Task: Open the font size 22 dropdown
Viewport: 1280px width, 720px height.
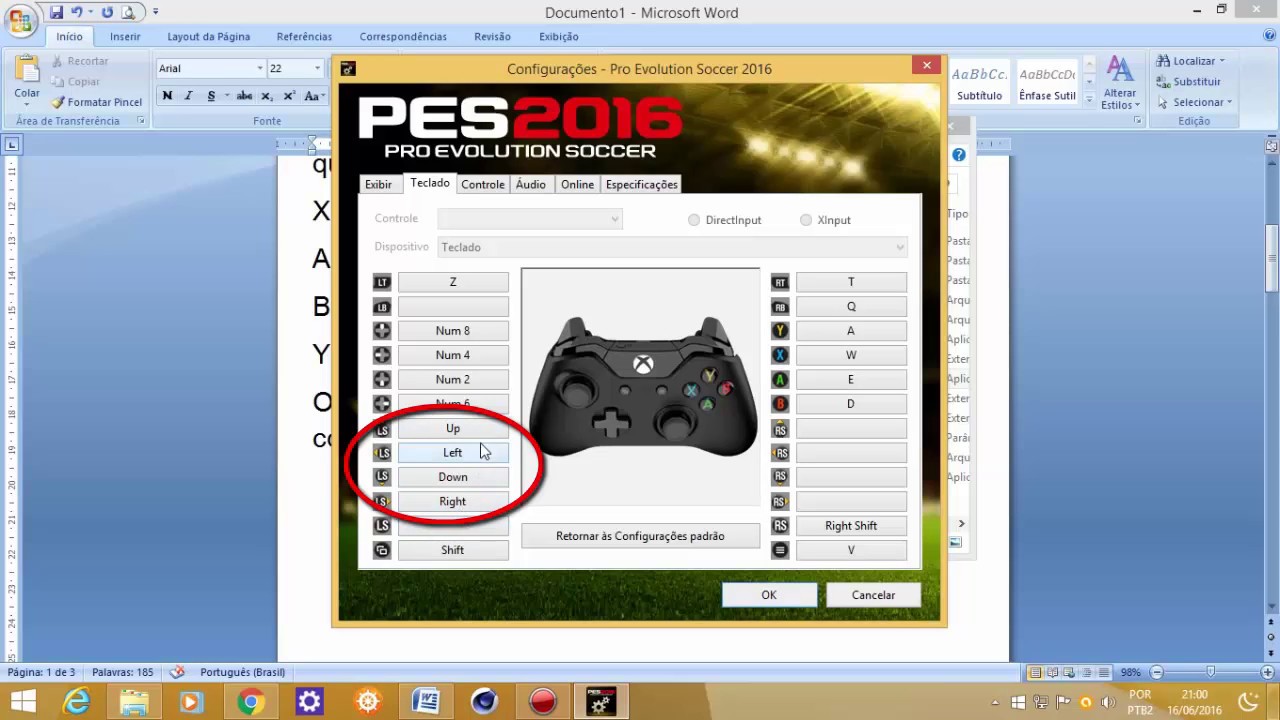Action: [x=317, y=68]
